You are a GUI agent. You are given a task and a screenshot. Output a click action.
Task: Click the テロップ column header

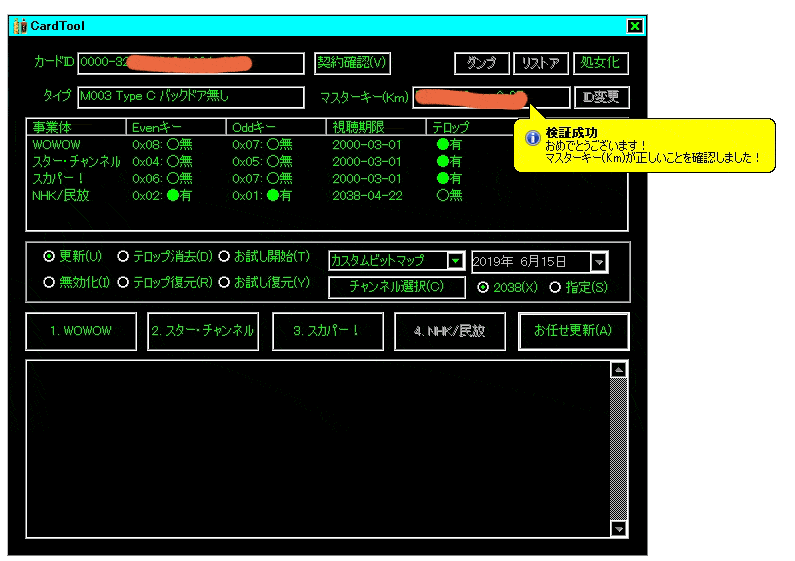pos(471,127)
